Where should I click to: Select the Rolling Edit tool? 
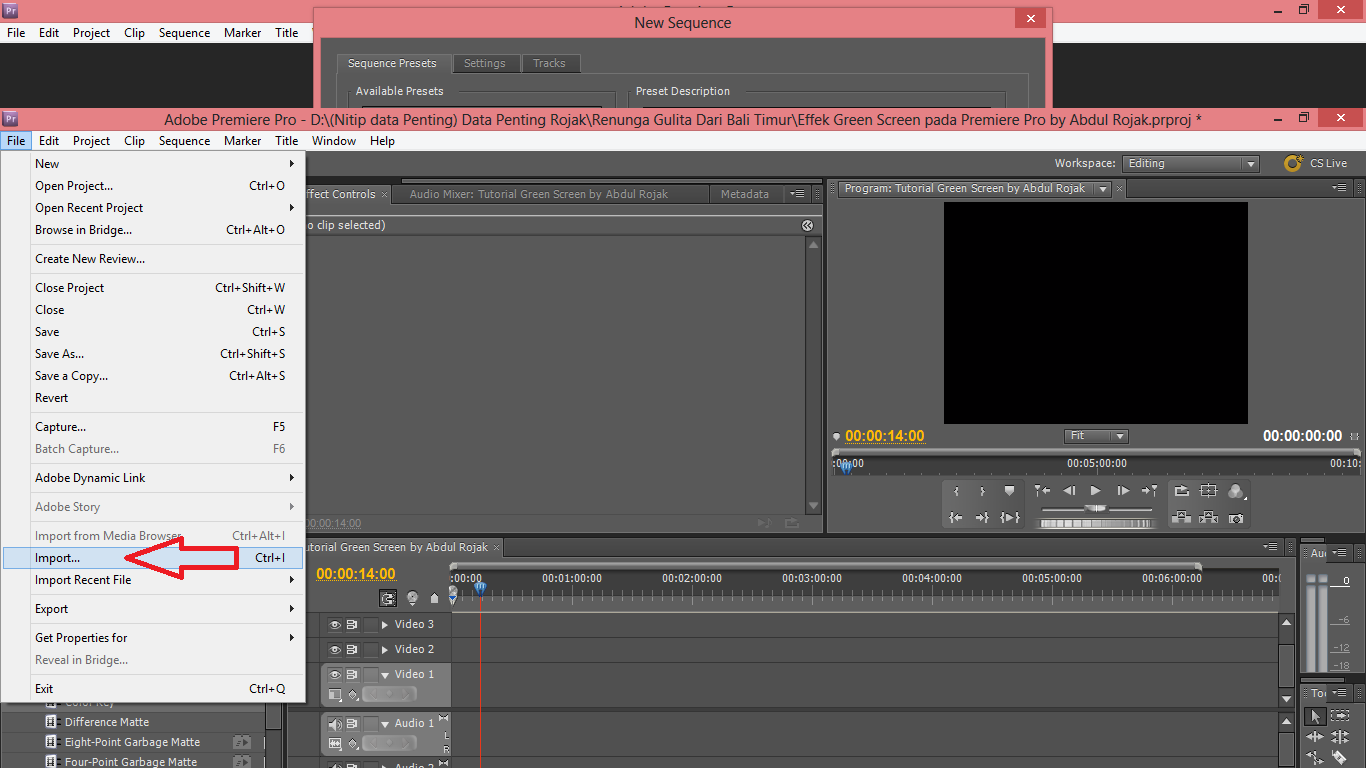1339,737
